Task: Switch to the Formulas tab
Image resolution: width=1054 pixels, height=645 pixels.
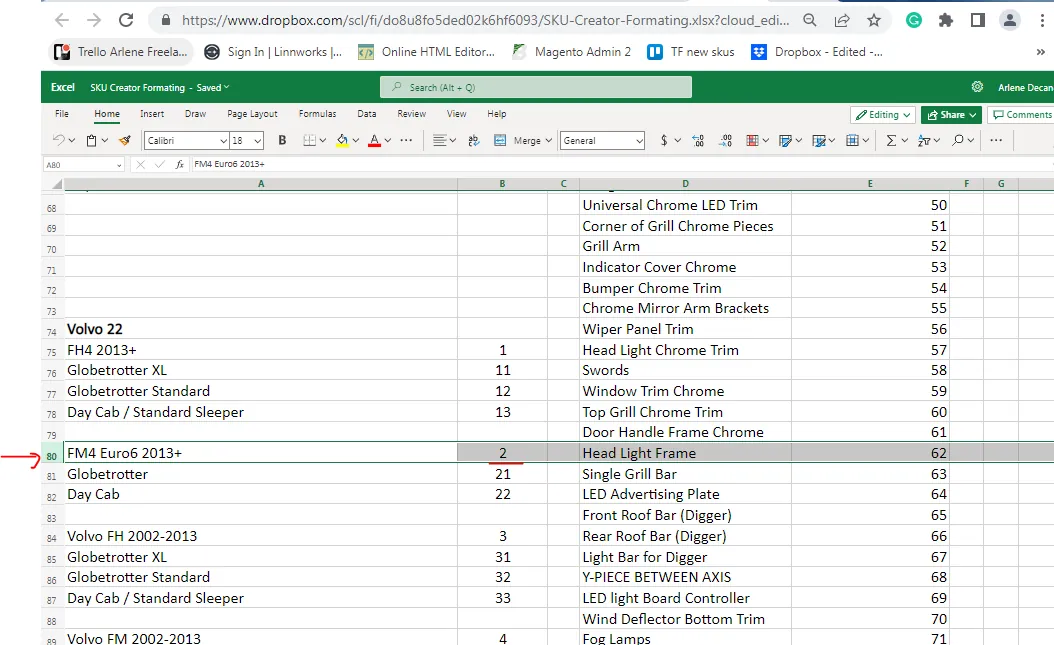Action: 317,114
